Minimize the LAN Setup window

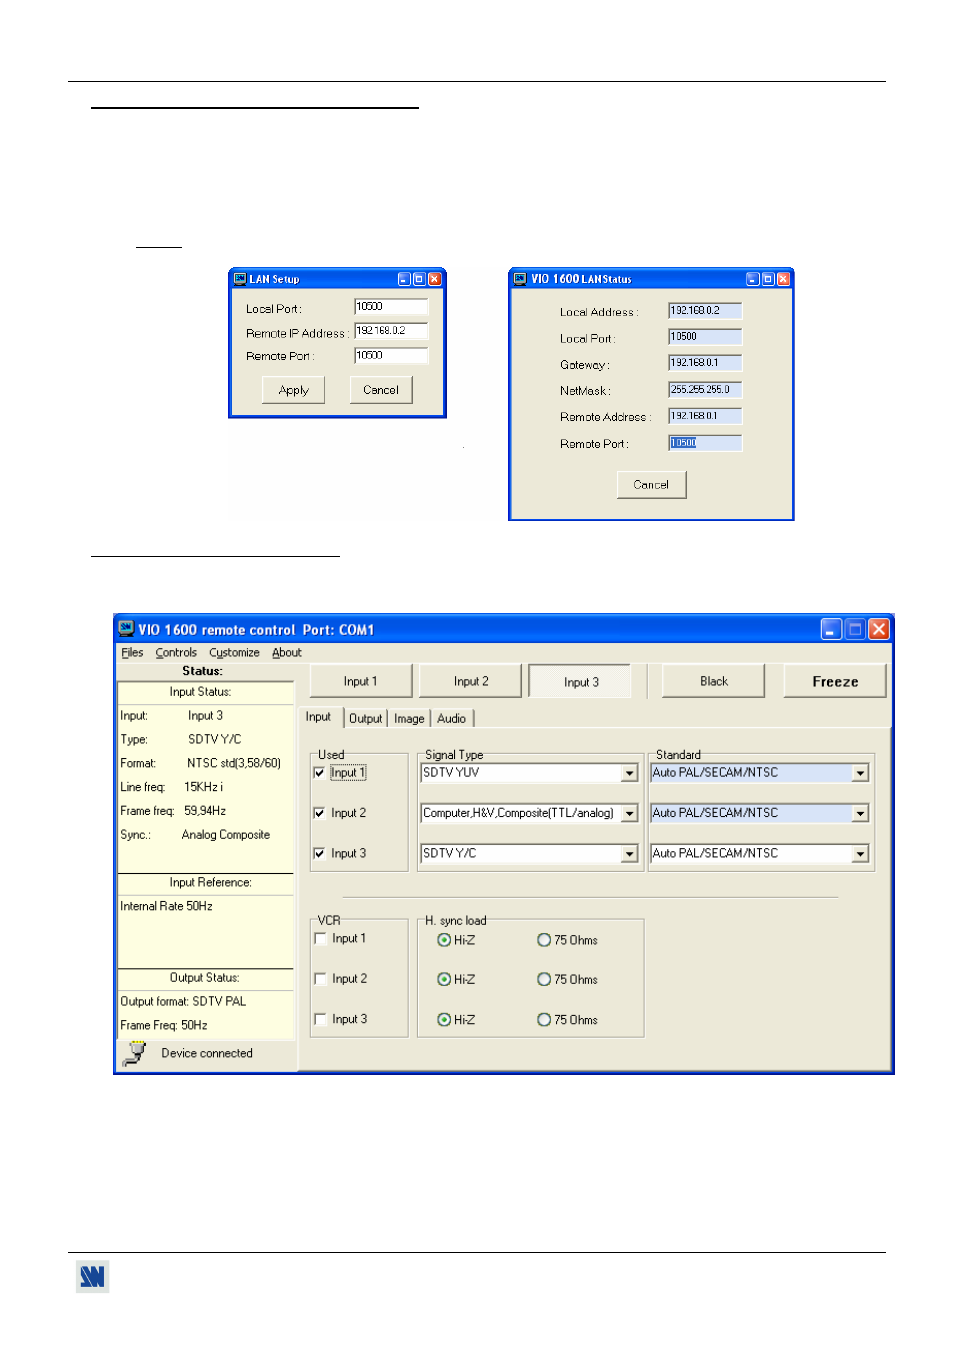point(404,279)
